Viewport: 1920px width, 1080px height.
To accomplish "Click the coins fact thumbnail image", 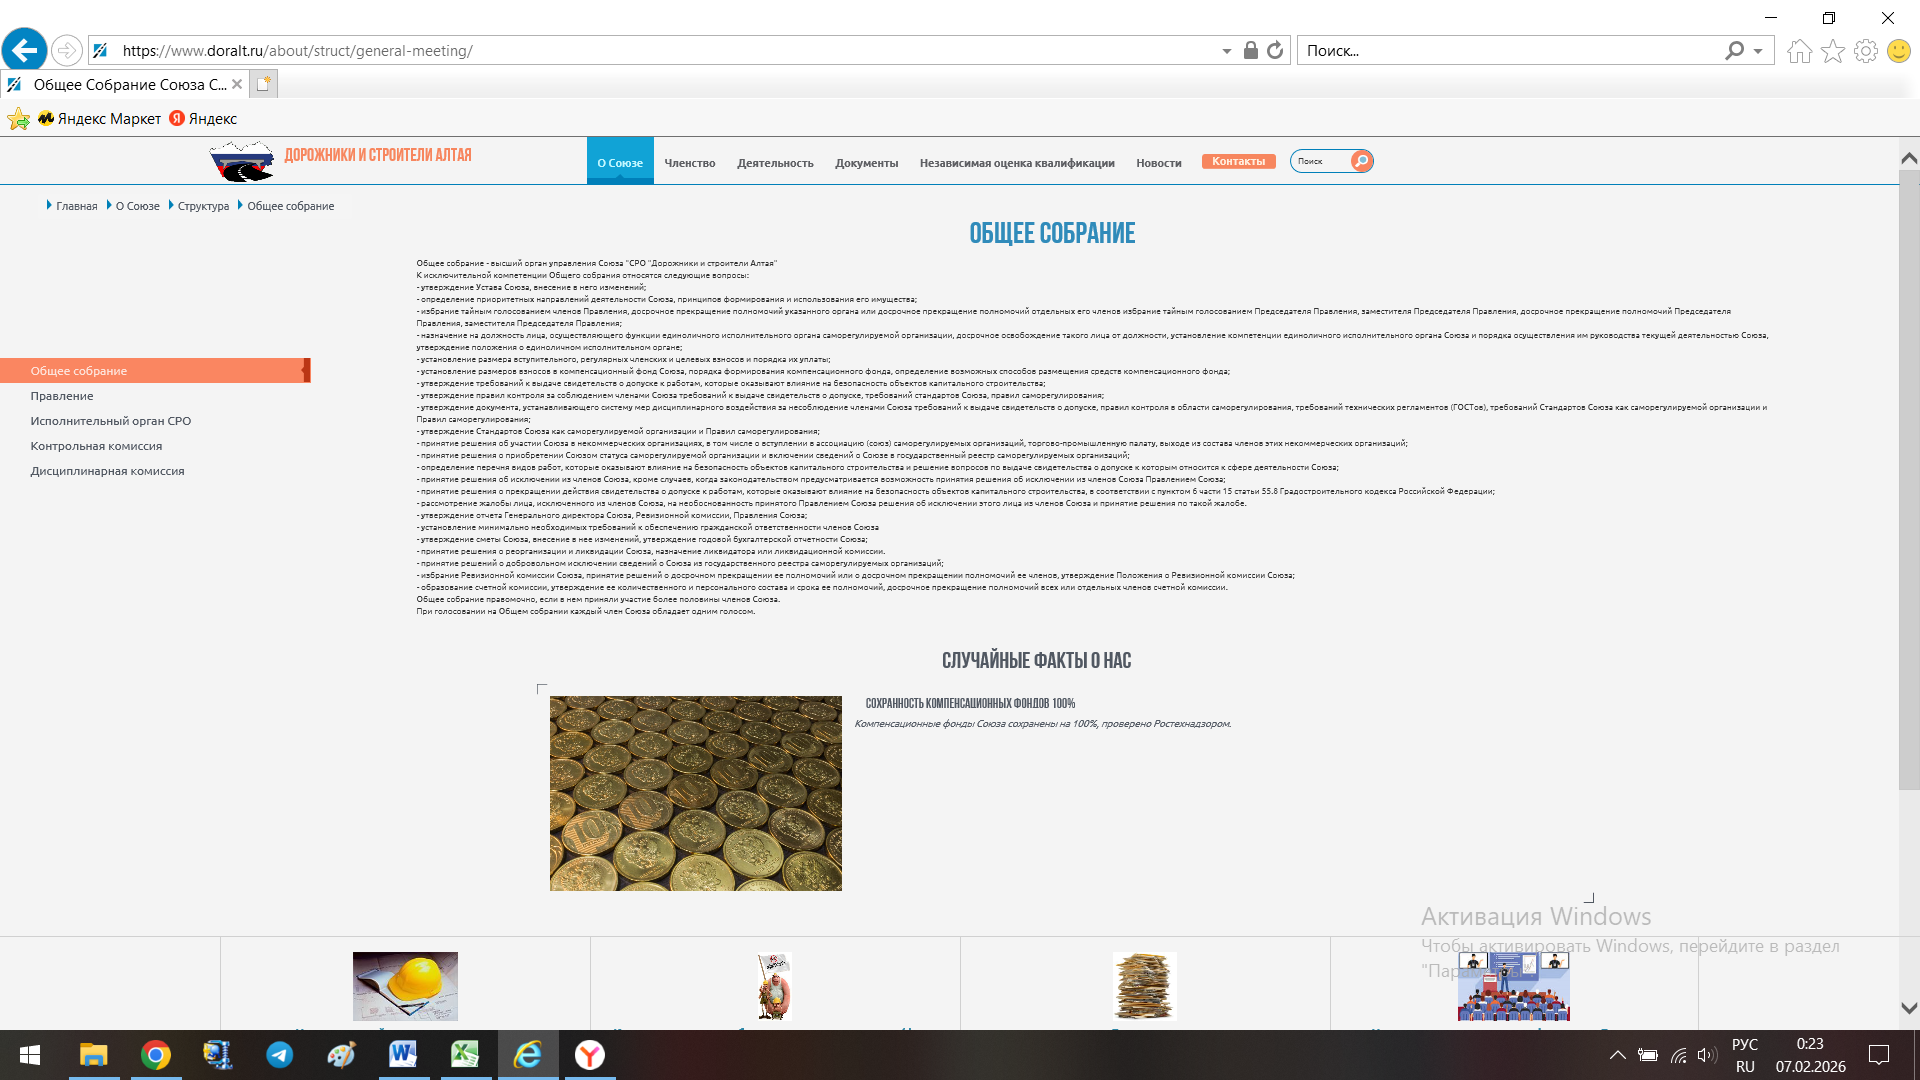I will coord(695,793).
